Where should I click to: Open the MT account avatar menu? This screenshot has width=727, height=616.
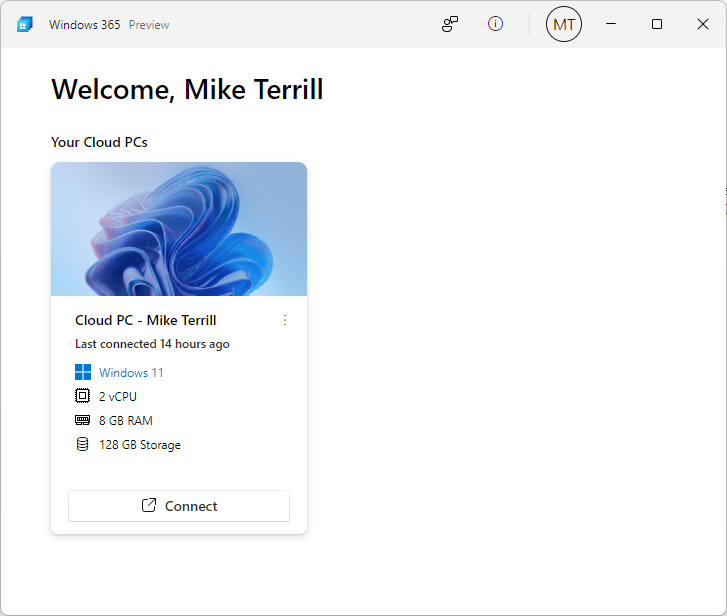[x=563, y=24]
